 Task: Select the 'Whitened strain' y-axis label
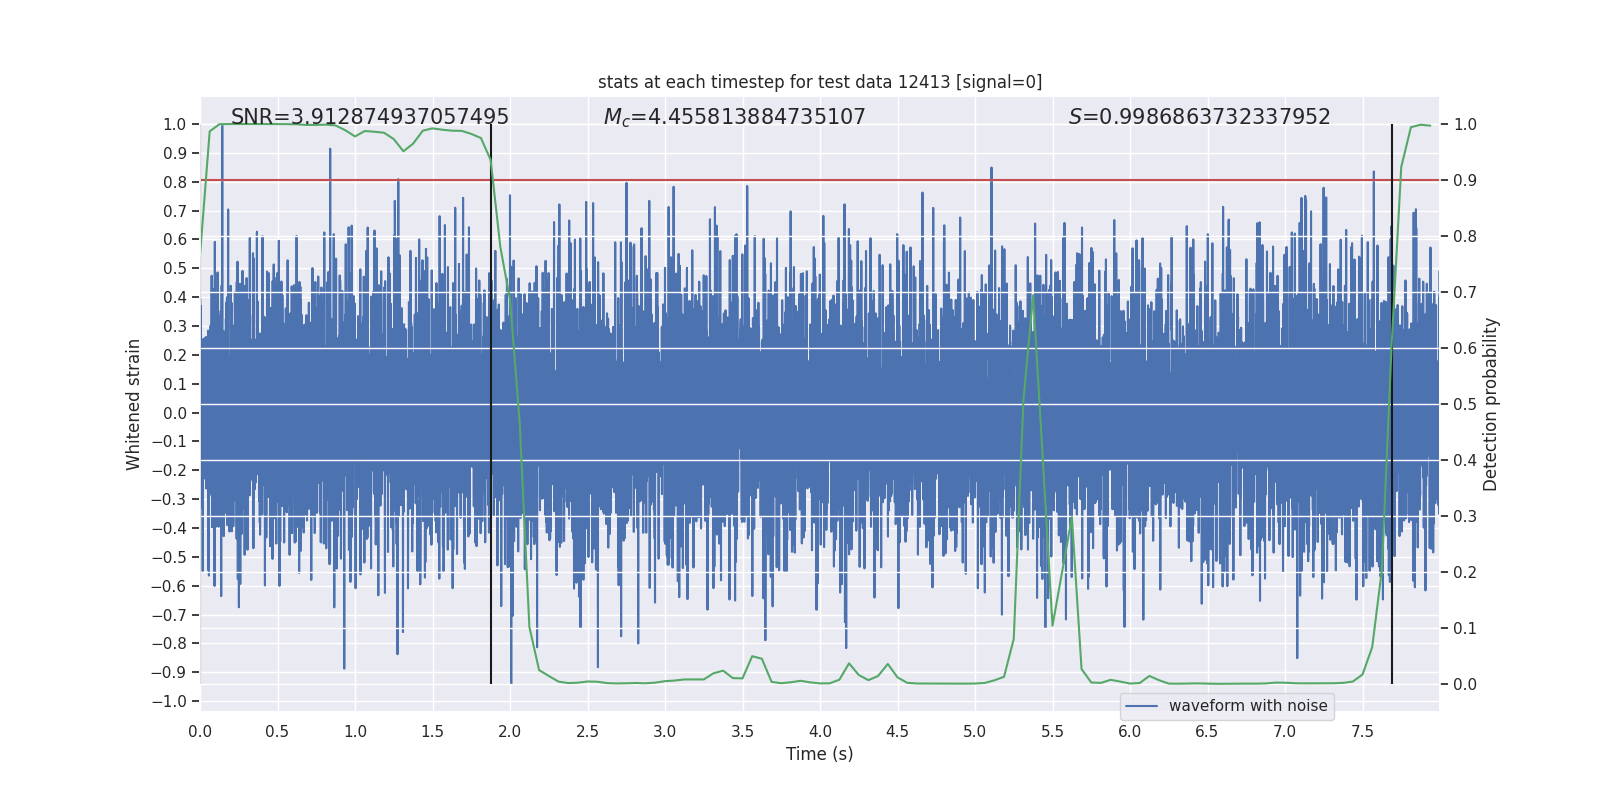(x=133, y=404)
